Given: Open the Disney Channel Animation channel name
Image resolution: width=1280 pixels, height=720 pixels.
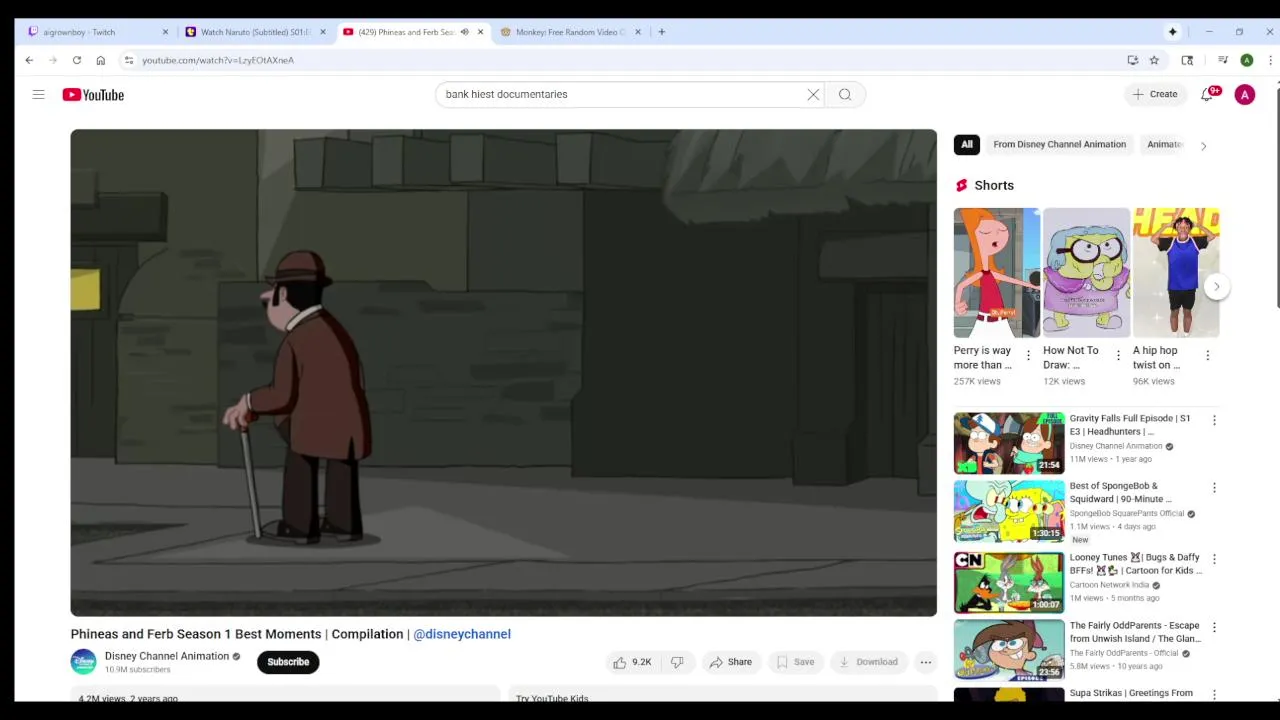Looking at the screenshot, I should point(167,656).
